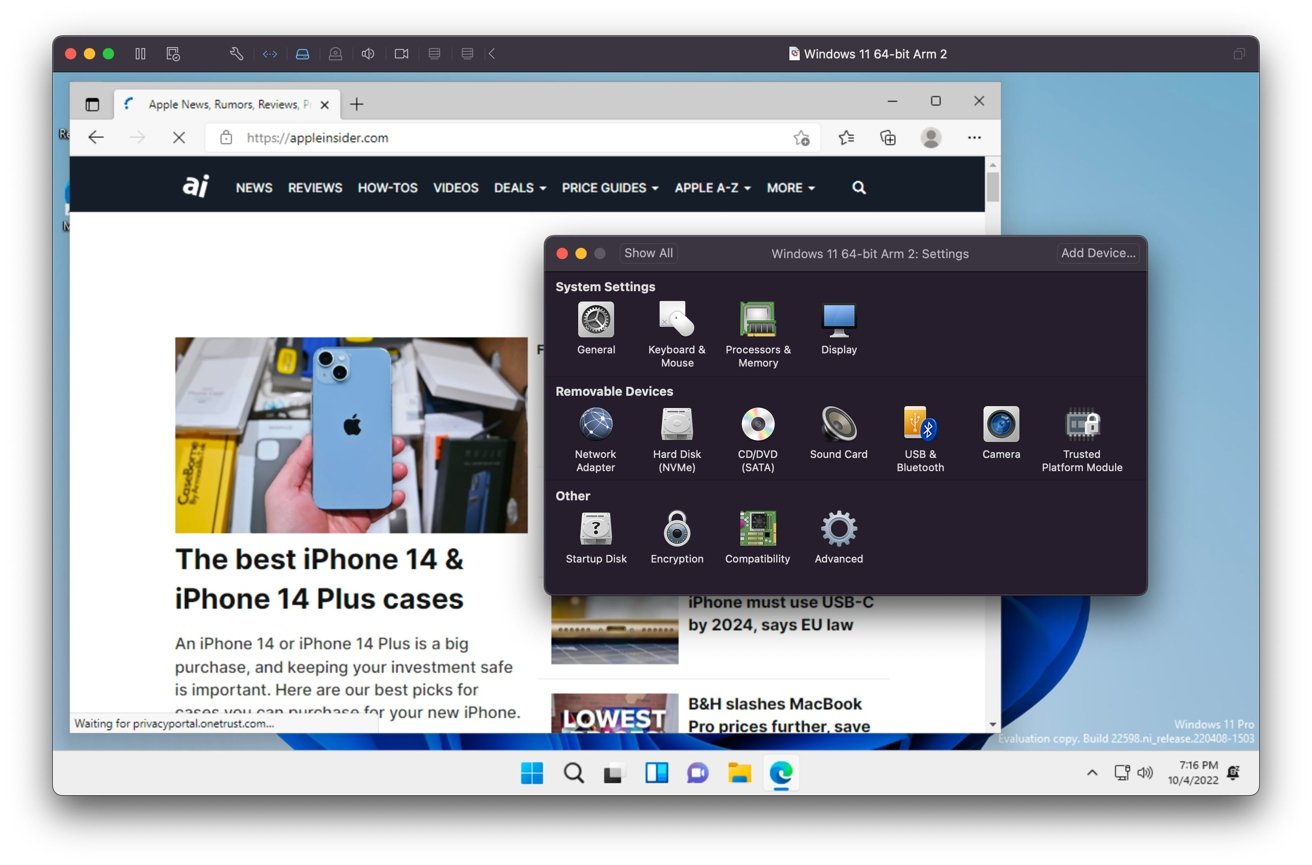Open the Startup Disk settings

coord(596,530)
